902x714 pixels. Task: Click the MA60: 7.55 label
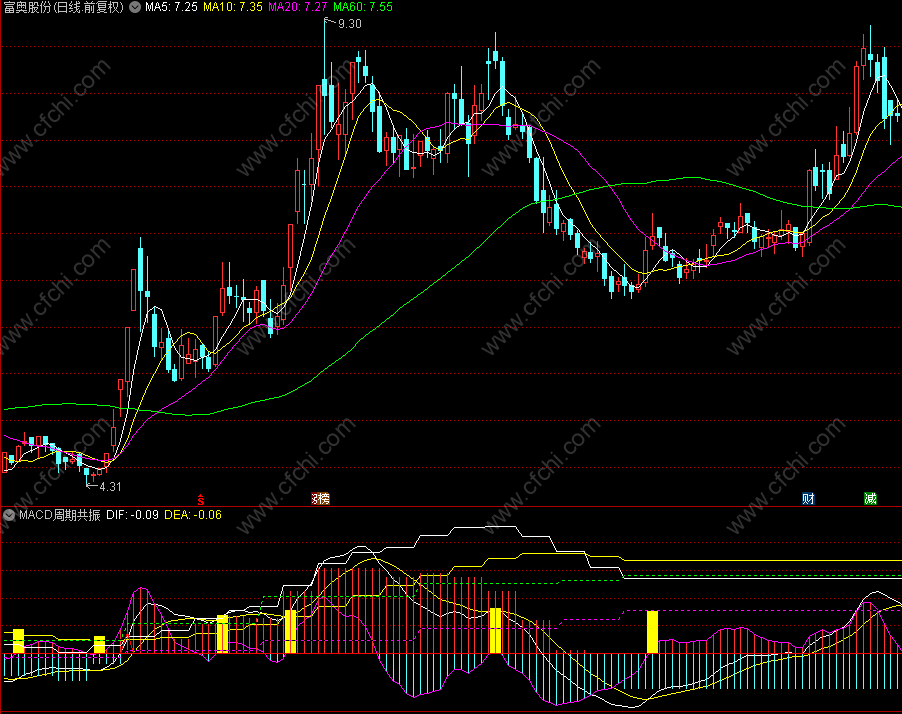pyautogui.click(x=362, y=7)
